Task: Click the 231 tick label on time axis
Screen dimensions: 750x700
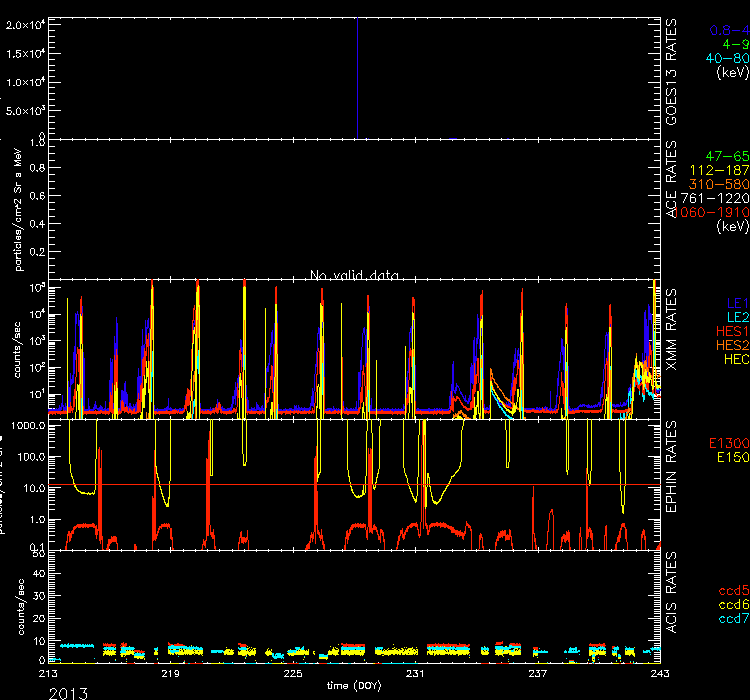Action: [416, 674]
